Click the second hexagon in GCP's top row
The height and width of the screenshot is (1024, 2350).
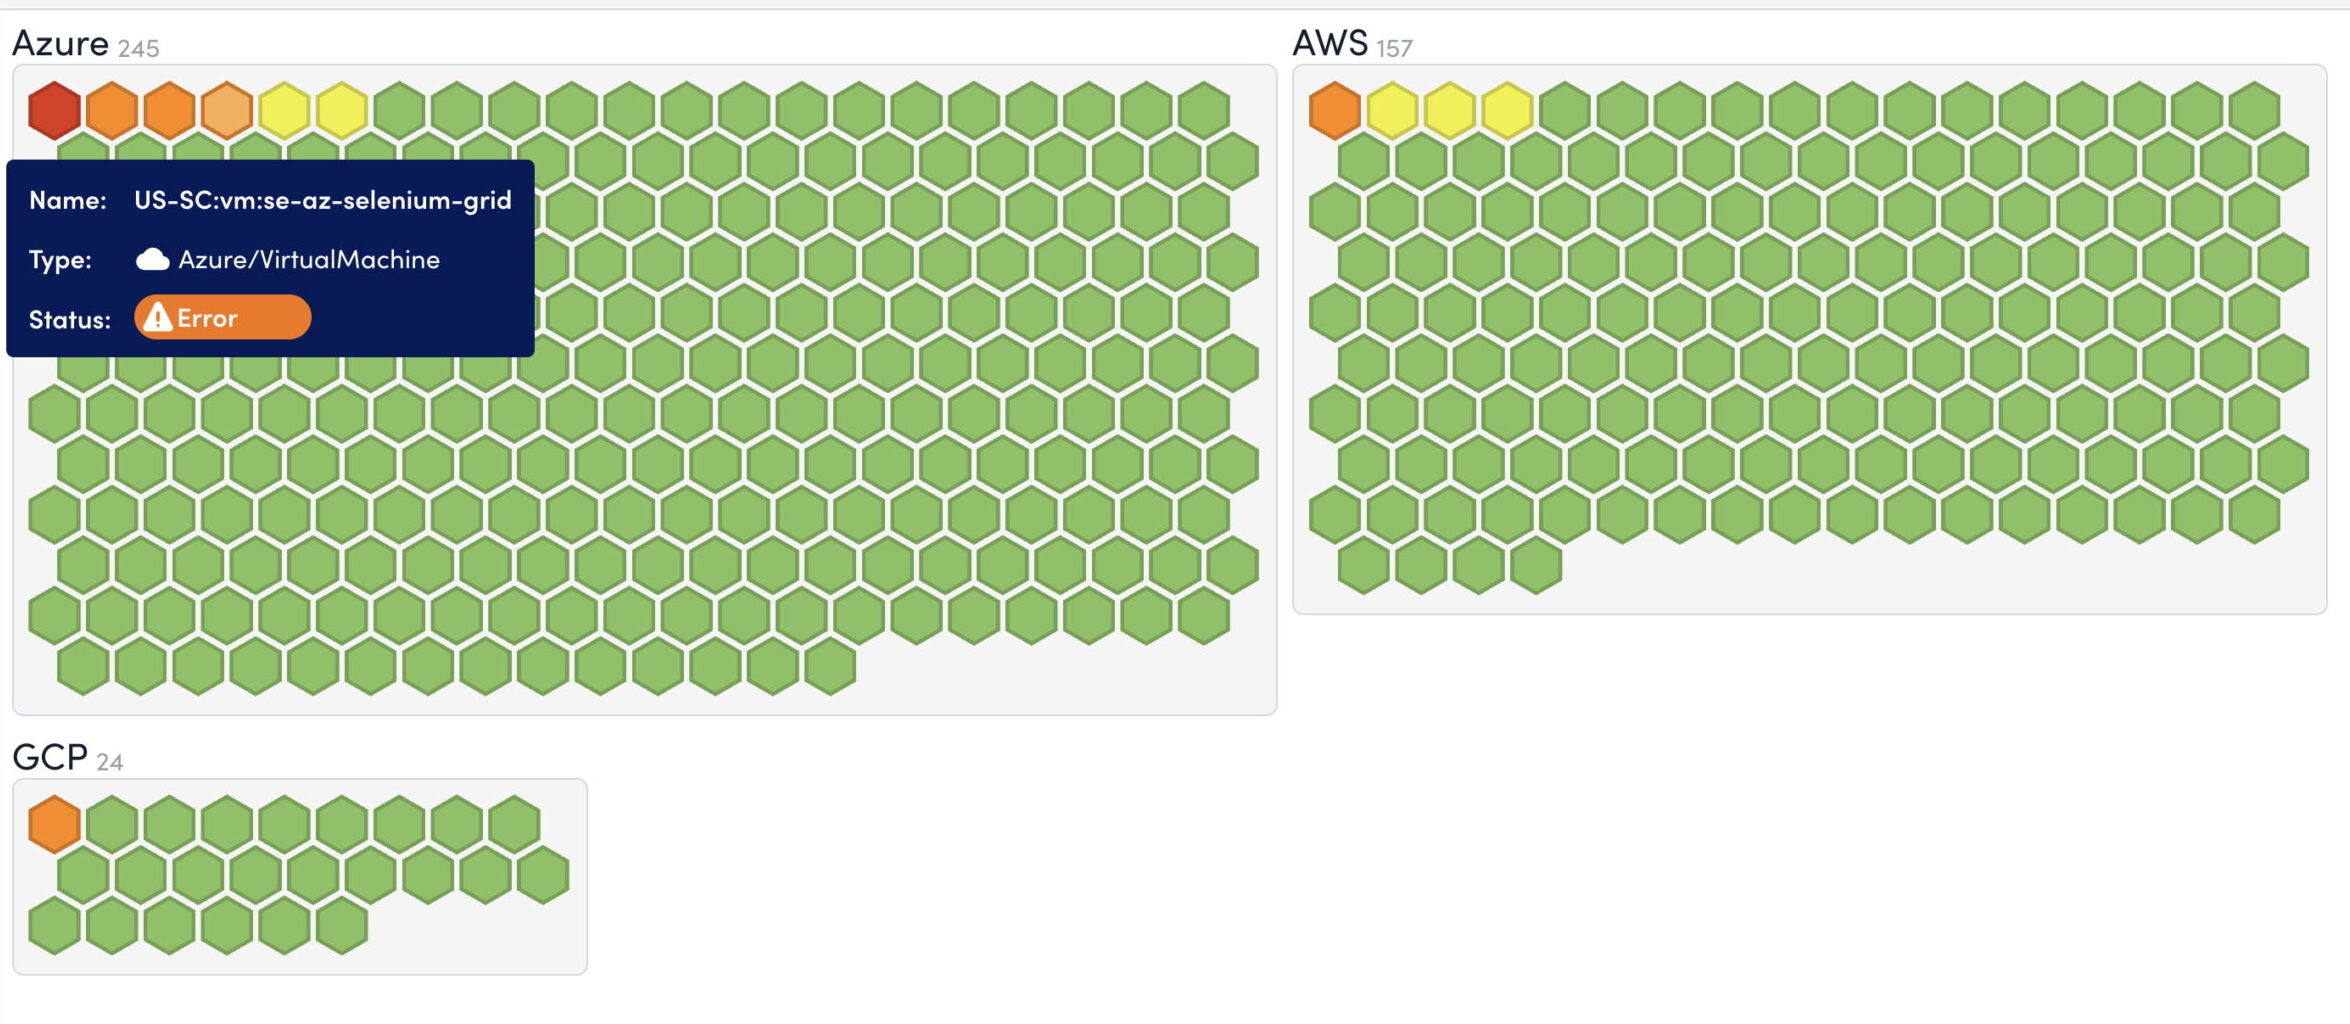point(112,824)
